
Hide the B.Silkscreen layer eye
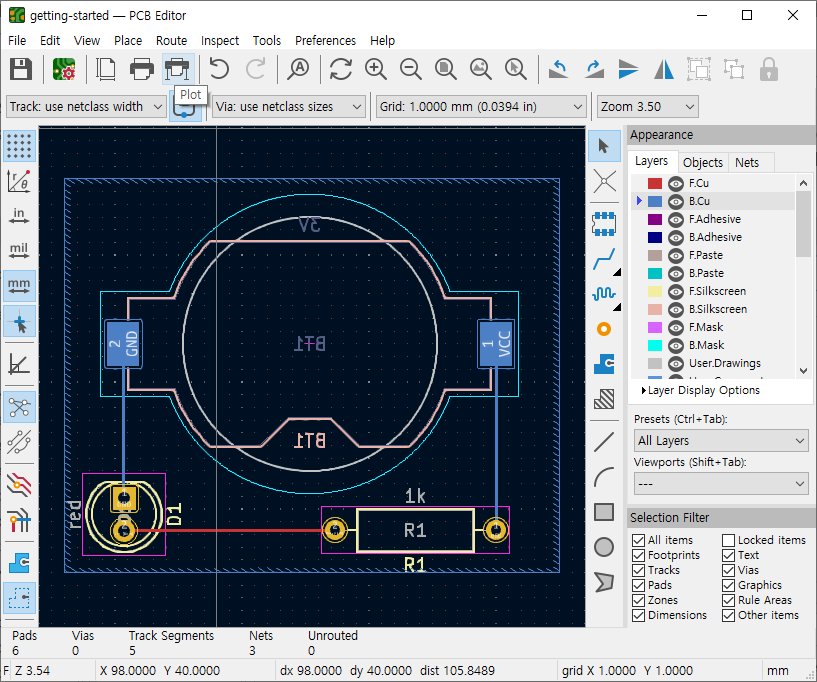pyautogui.click(x=676, y=309)
